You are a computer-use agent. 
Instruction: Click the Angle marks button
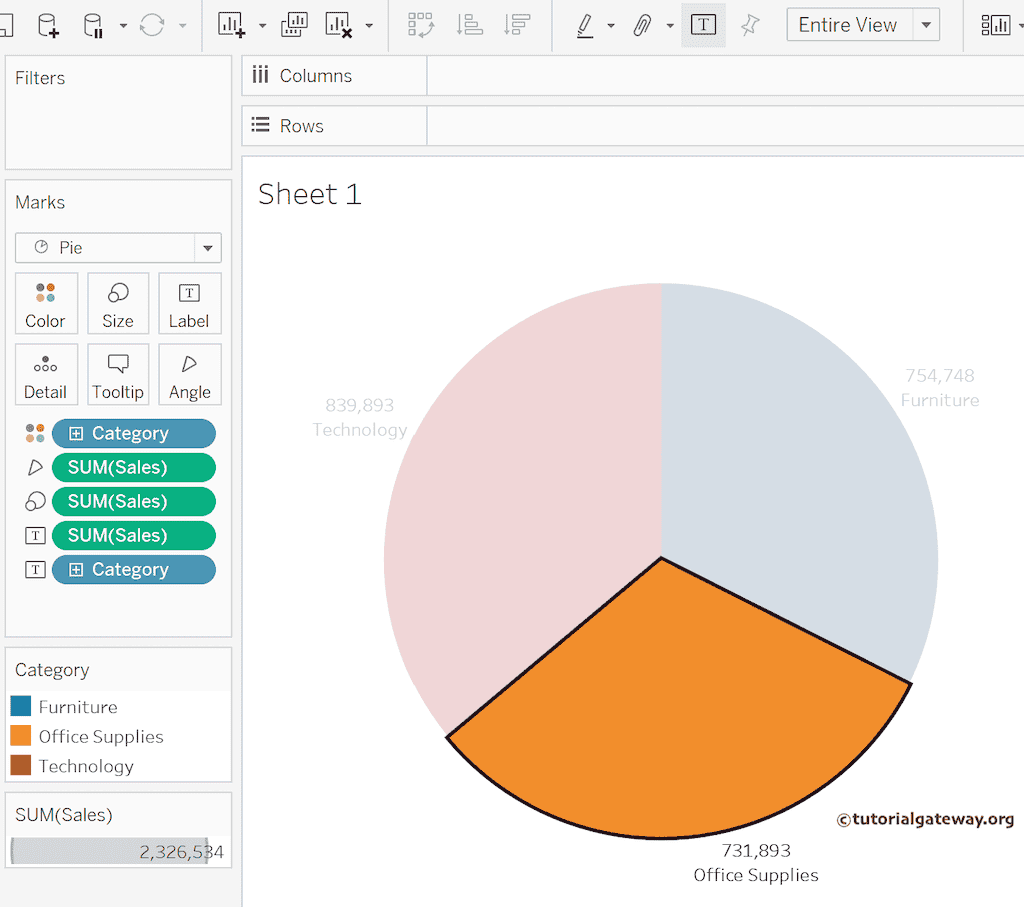coord(189,375)
